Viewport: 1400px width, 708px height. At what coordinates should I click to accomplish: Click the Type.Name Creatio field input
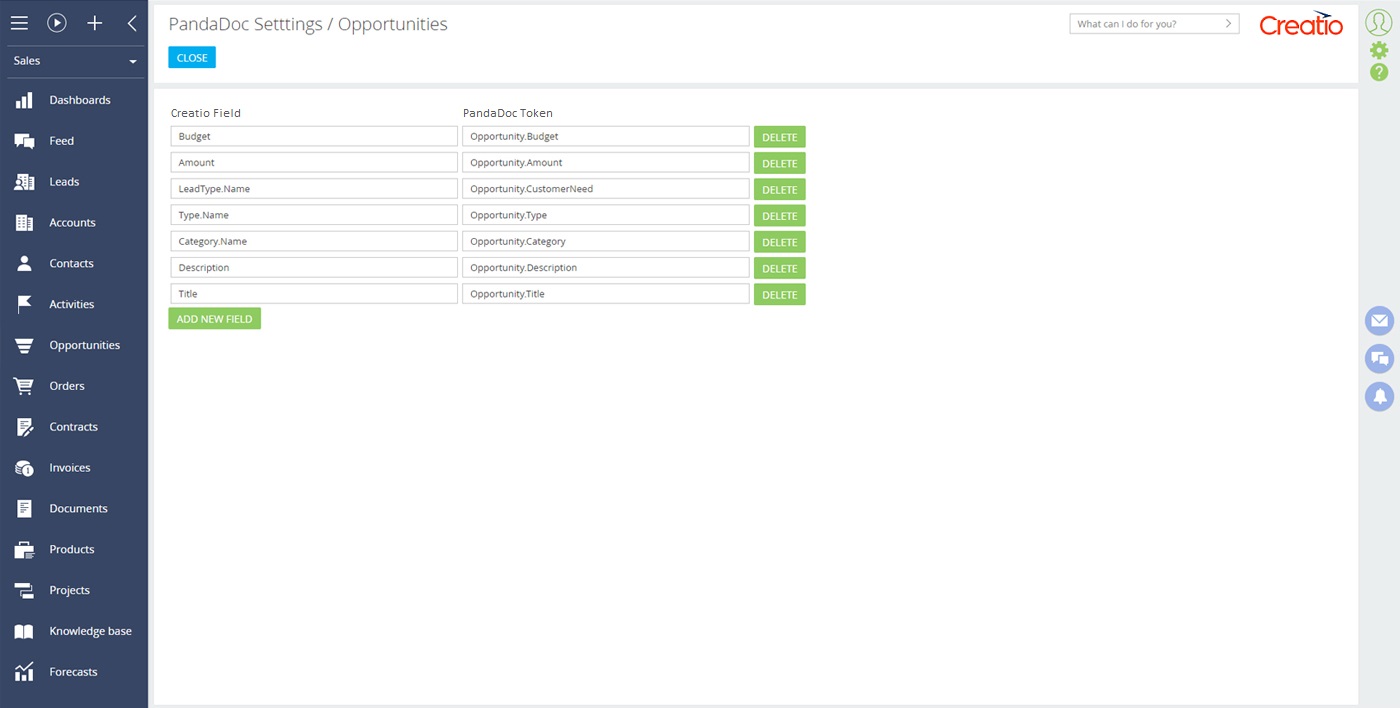click(x=314, y=215)
